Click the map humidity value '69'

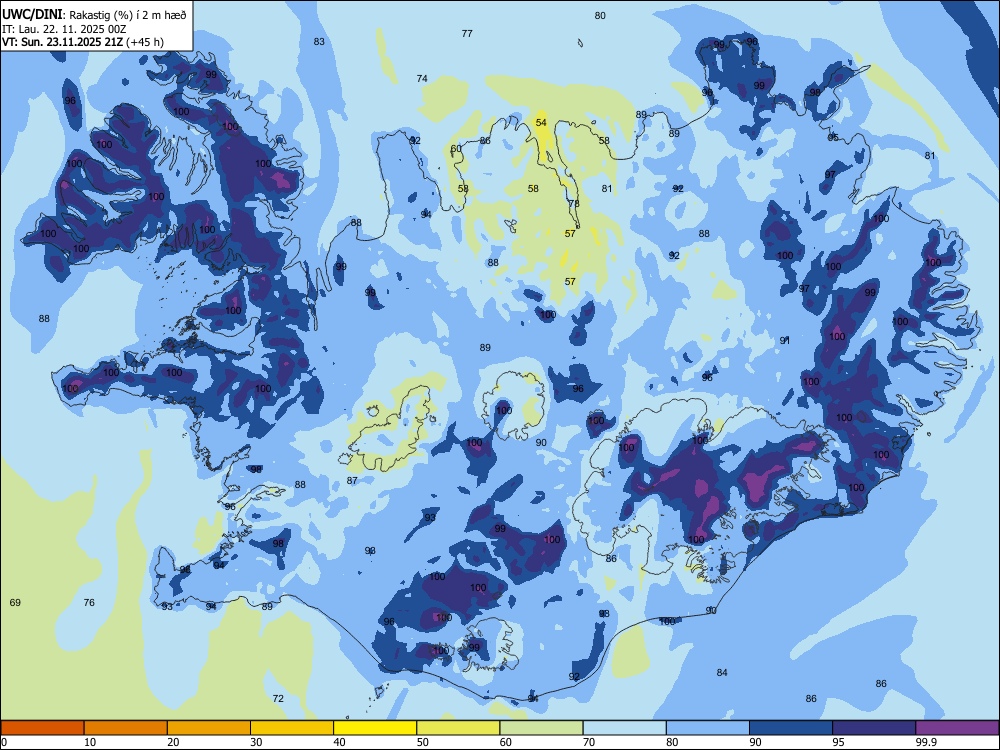tap(15, 603)
